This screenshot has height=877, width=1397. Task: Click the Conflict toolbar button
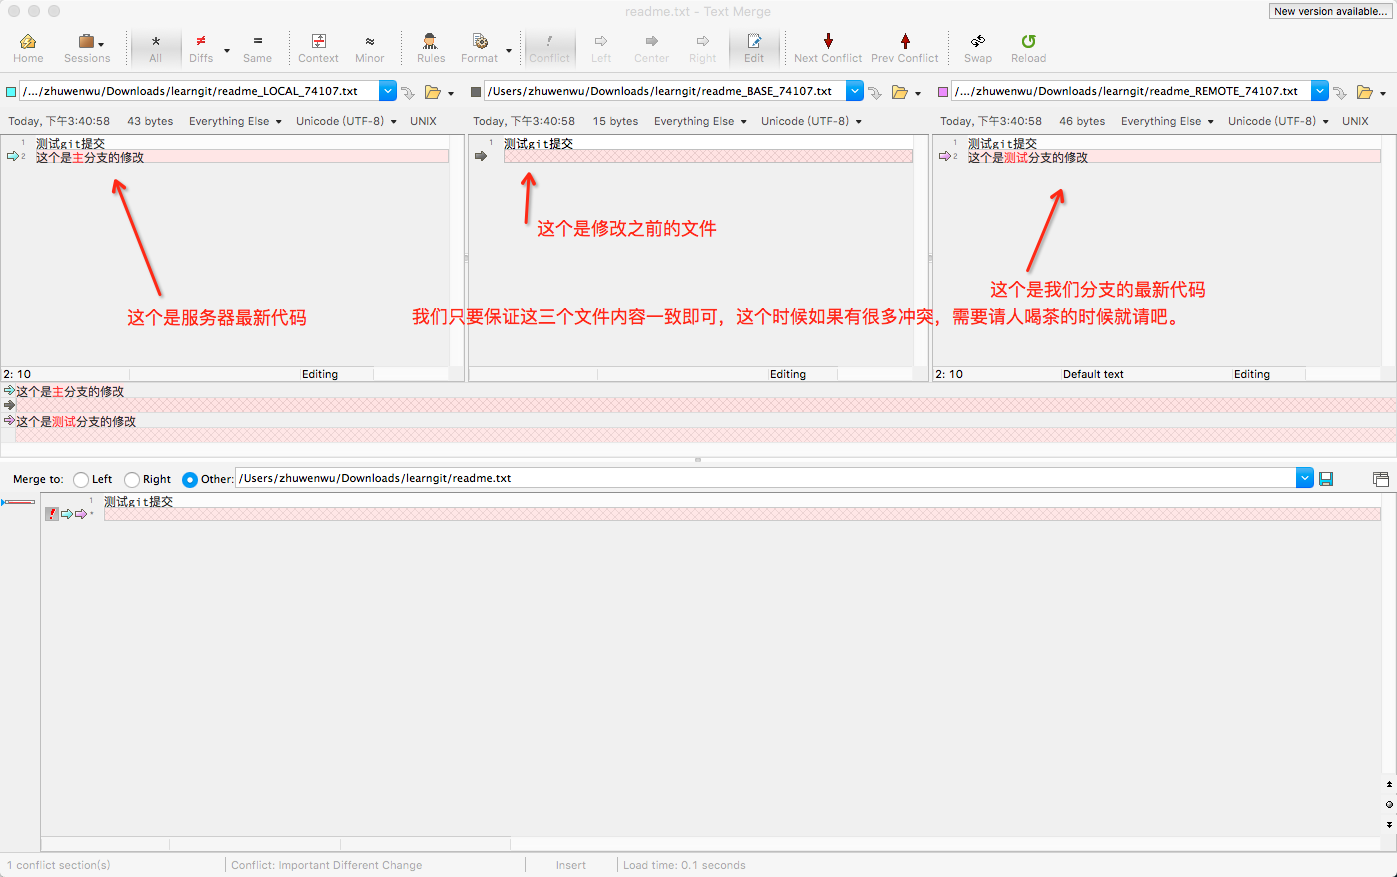pos(549,47)
